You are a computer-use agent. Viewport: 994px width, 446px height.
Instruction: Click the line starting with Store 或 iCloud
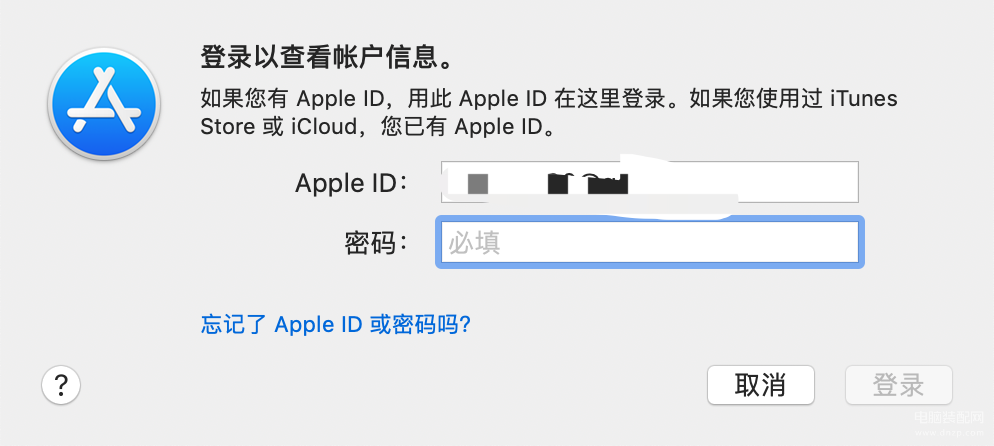(380, 127)
